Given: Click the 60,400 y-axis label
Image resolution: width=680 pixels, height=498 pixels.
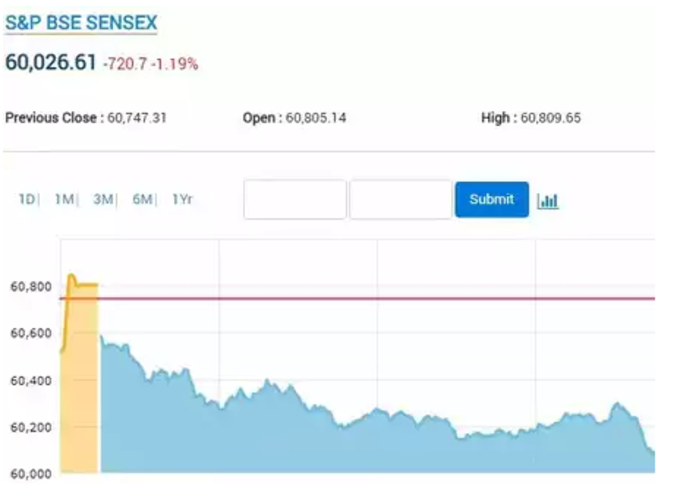Looking at the screenshot, I should (x=31, y=381).
